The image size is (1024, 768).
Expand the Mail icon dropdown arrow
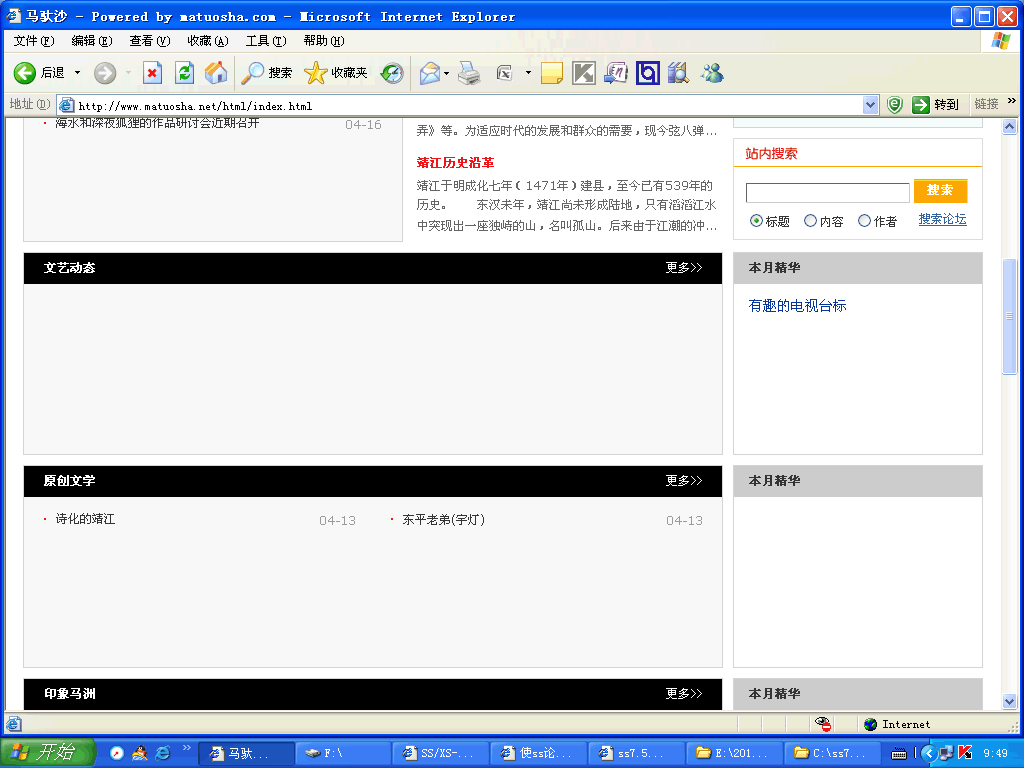pos(447,73)
